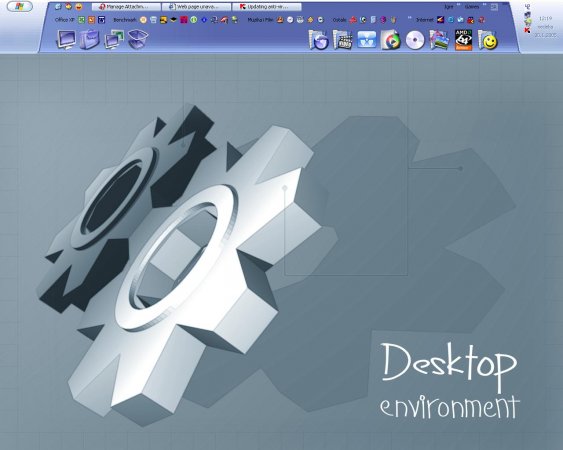Click the Igre toolbar label
This screenshot has height=450, width=563.
pos(449,7)
